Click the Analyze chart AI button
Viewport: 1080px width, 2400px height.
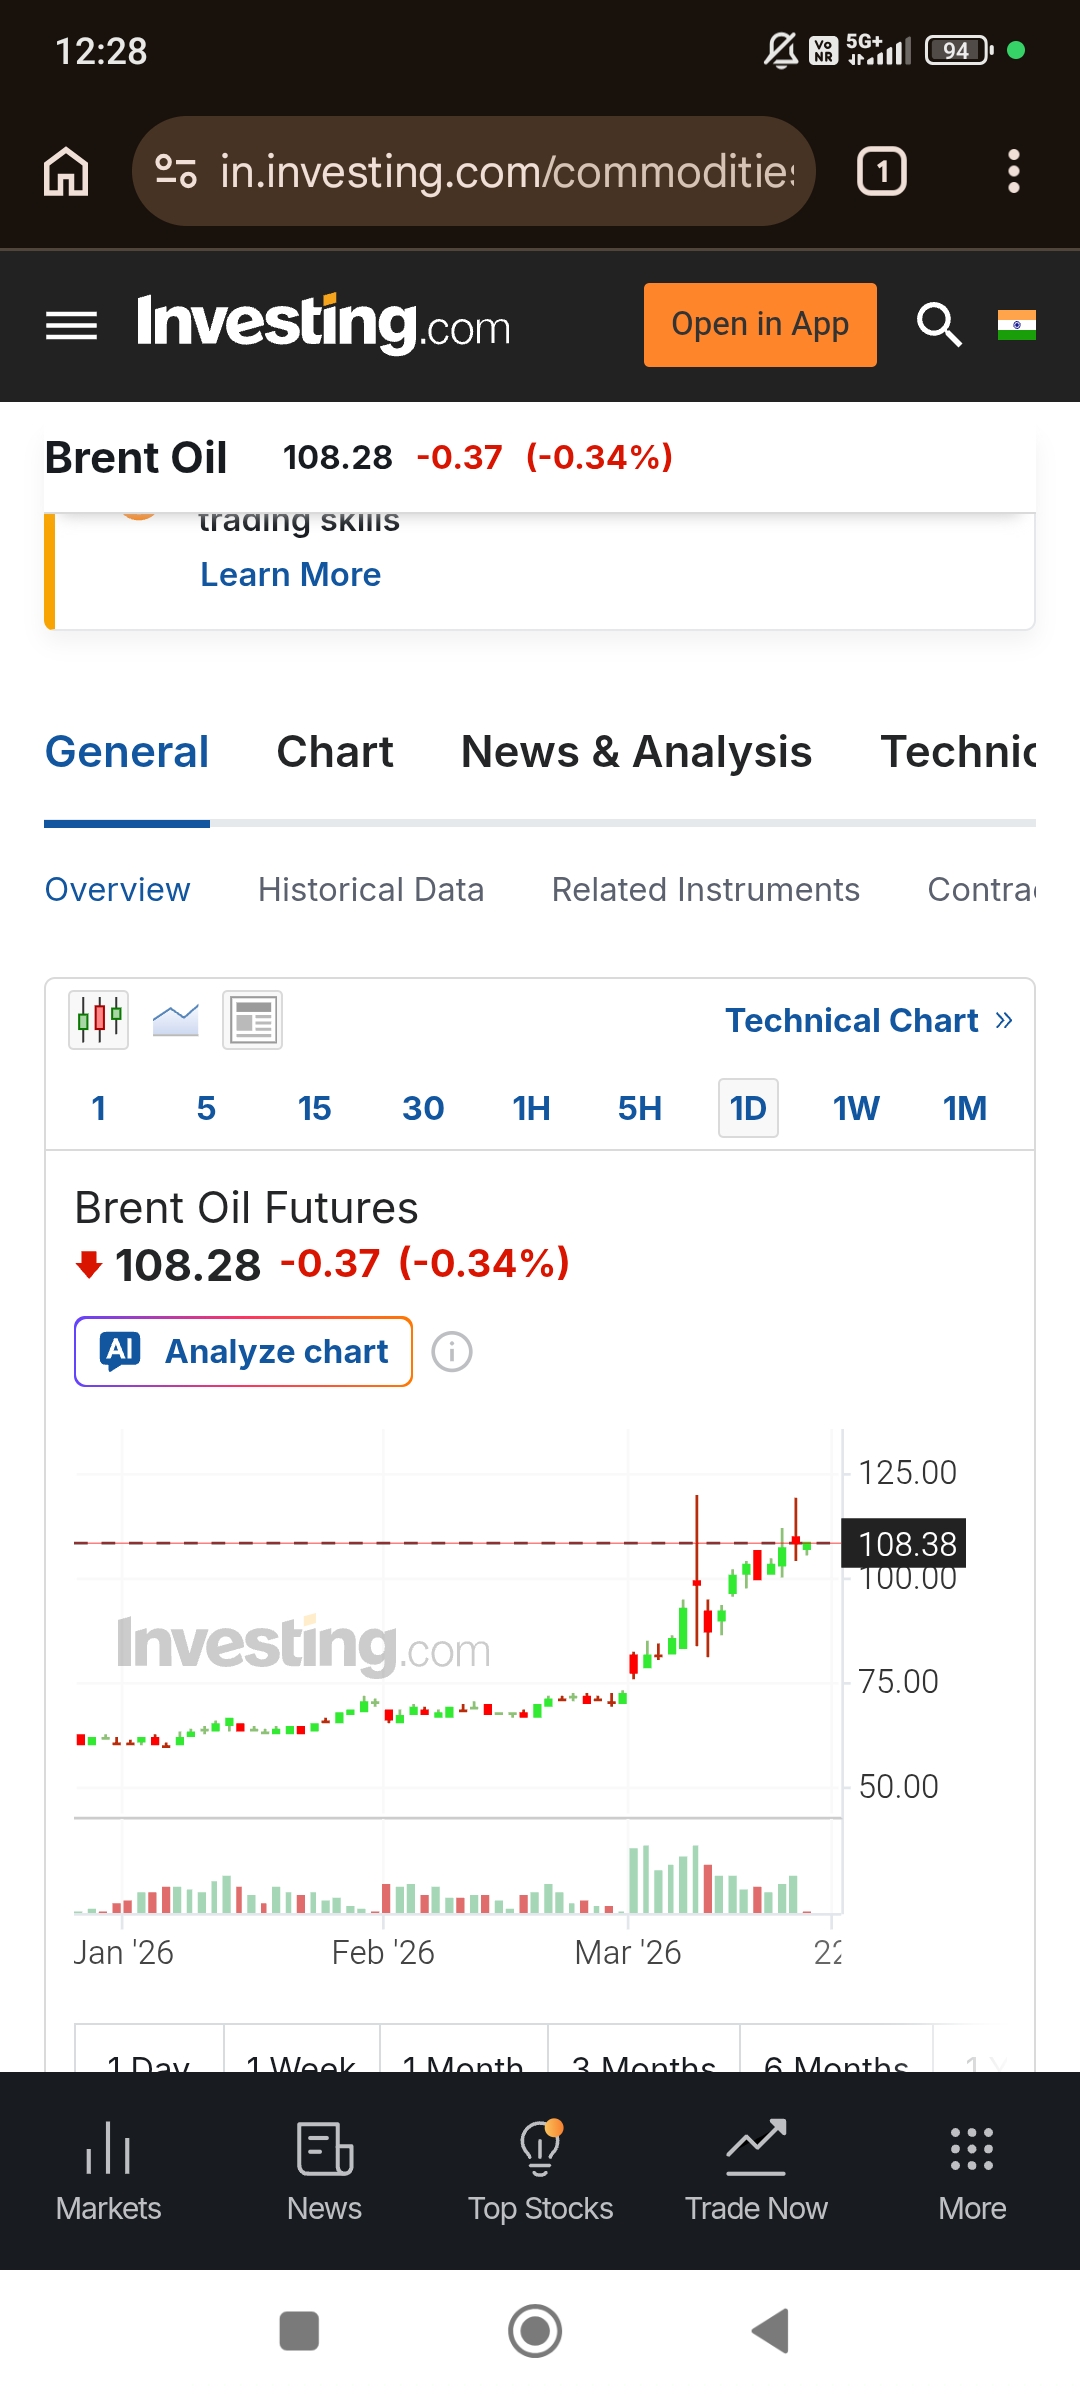(x=244, y=1352)
